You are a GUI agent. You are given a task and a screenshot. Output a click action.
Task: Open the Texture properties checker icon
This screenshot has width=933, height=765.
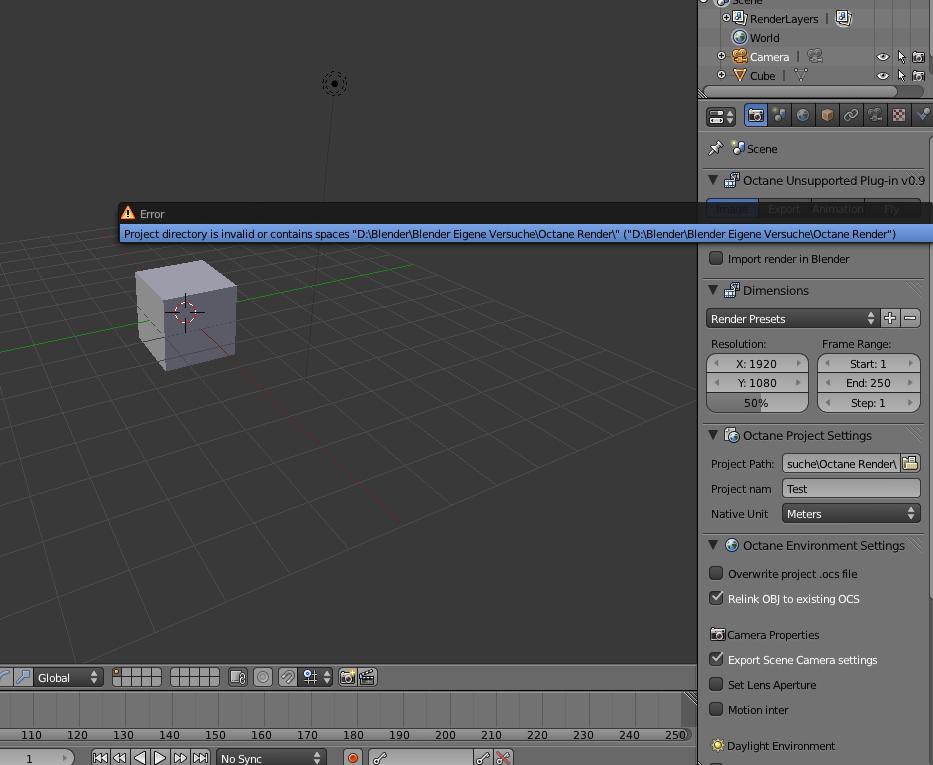pyautogui.click(x=898, y=115)
